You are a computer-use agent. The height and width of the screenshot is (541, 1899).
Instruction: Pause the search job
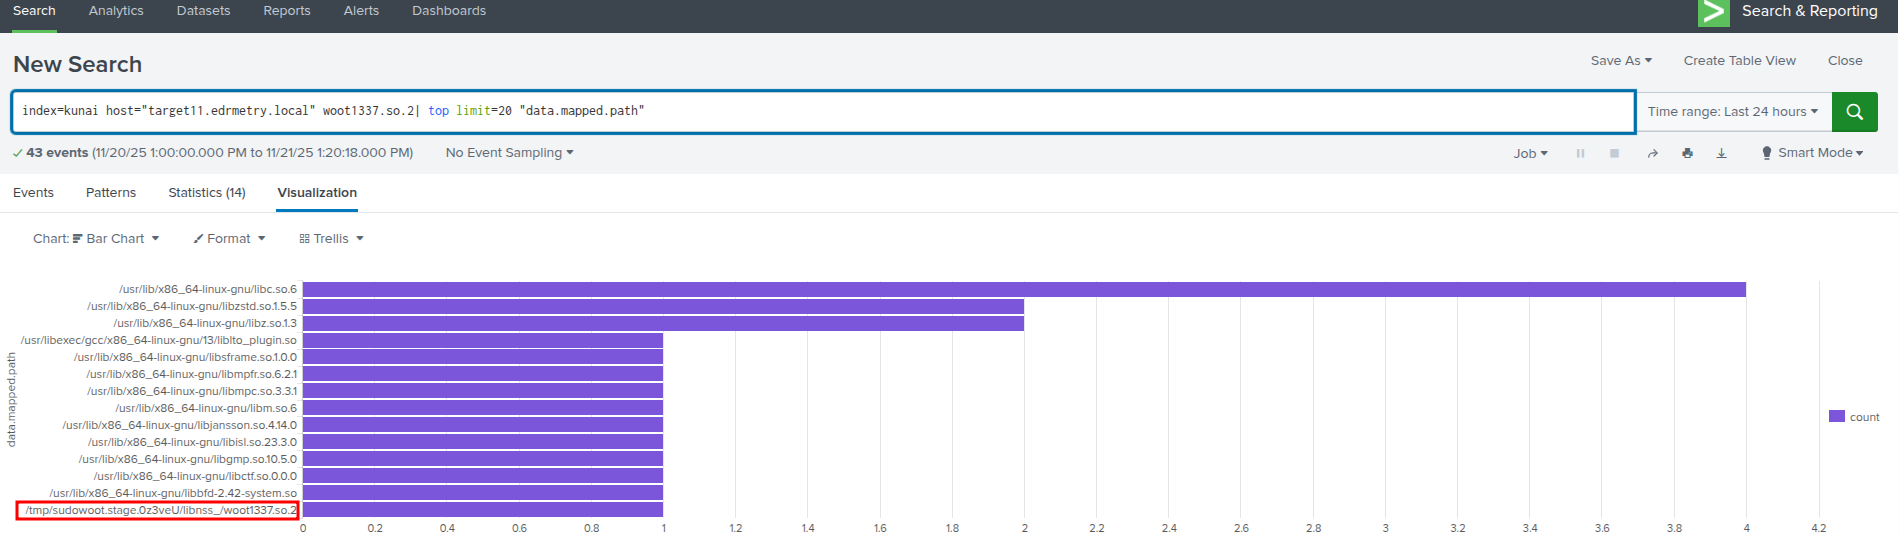point(1580,154)
